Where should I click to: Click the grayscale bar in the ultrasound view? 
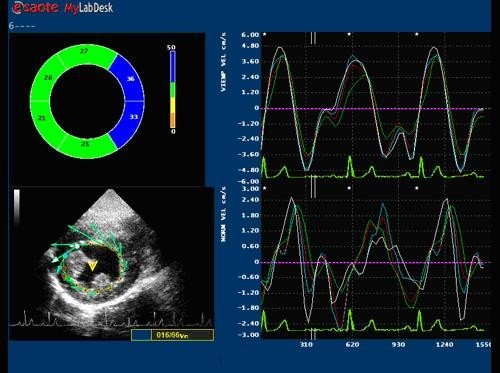(x=17, y=207)
